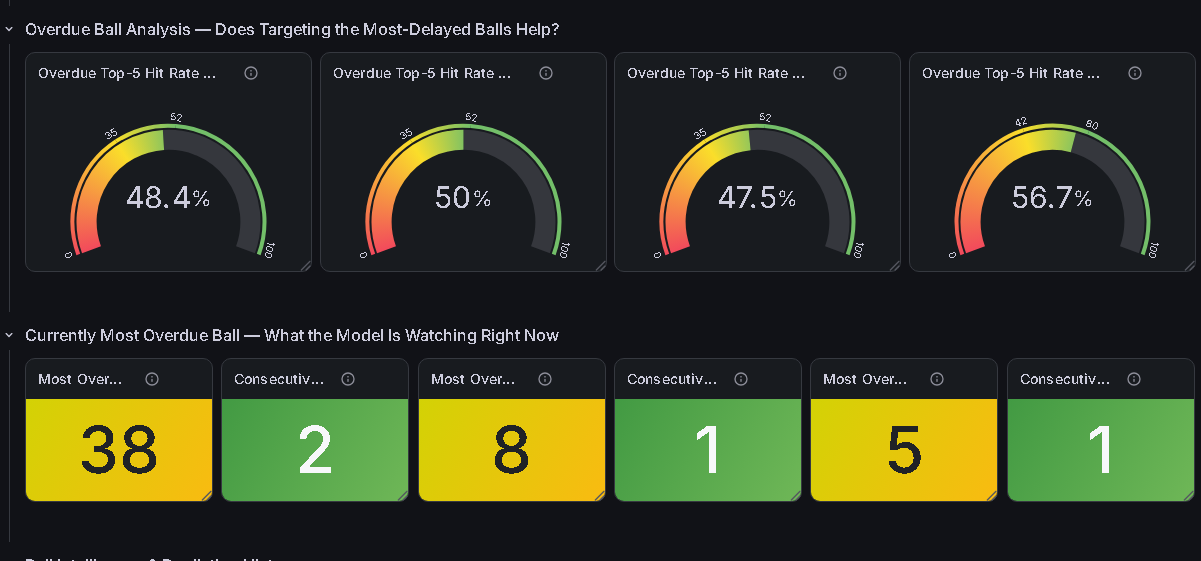Open info icon on Consecutive panel between 8 and 5
The width and height of the screenshot is (1201, 561).
point(741,379)
